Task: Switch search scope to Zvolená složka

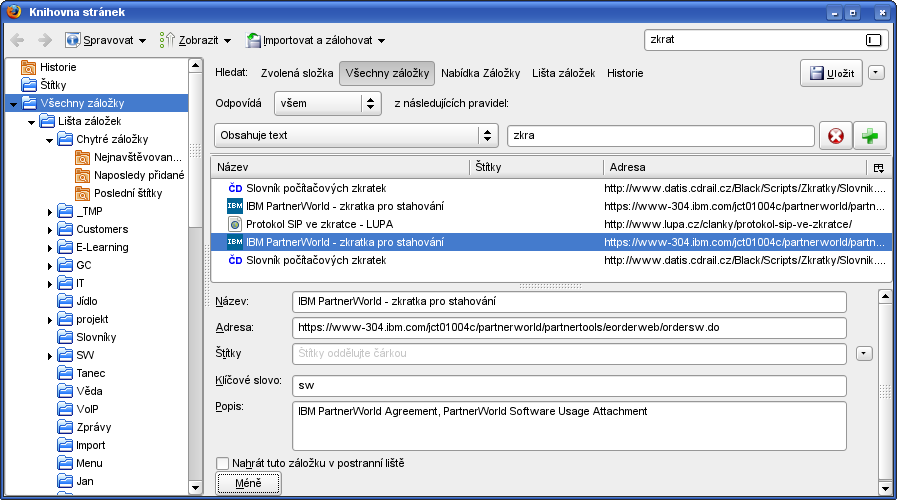Action: tap(296, 73)
